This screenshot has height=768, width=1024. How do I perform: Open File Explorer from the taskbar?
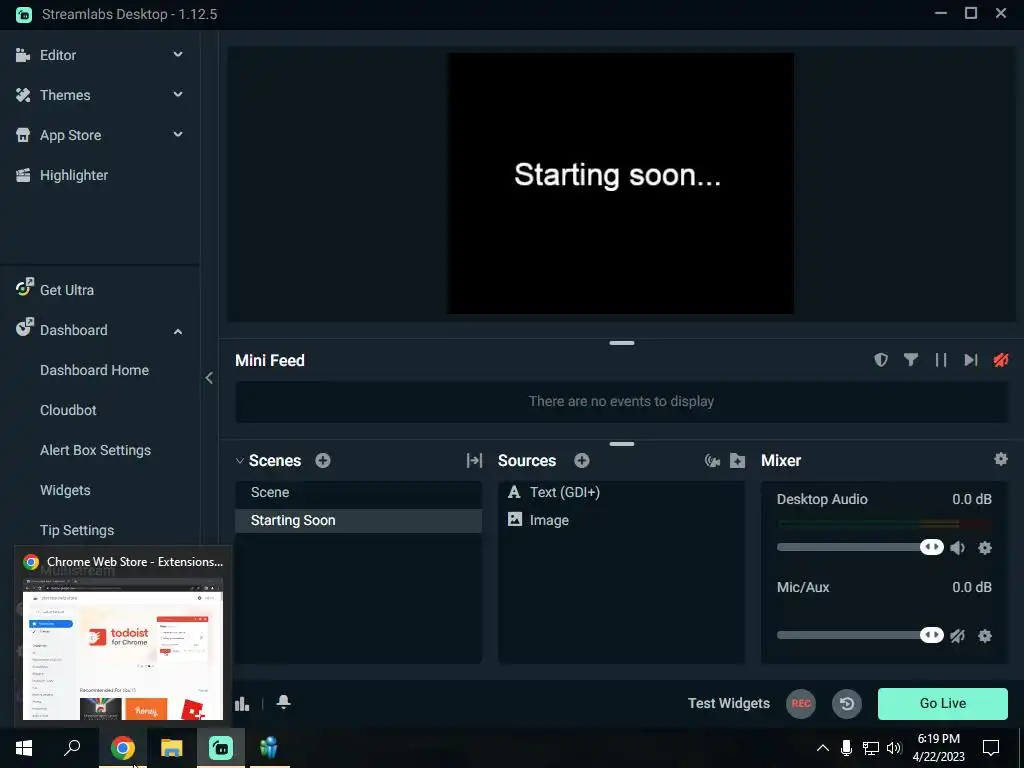(172, 748)
